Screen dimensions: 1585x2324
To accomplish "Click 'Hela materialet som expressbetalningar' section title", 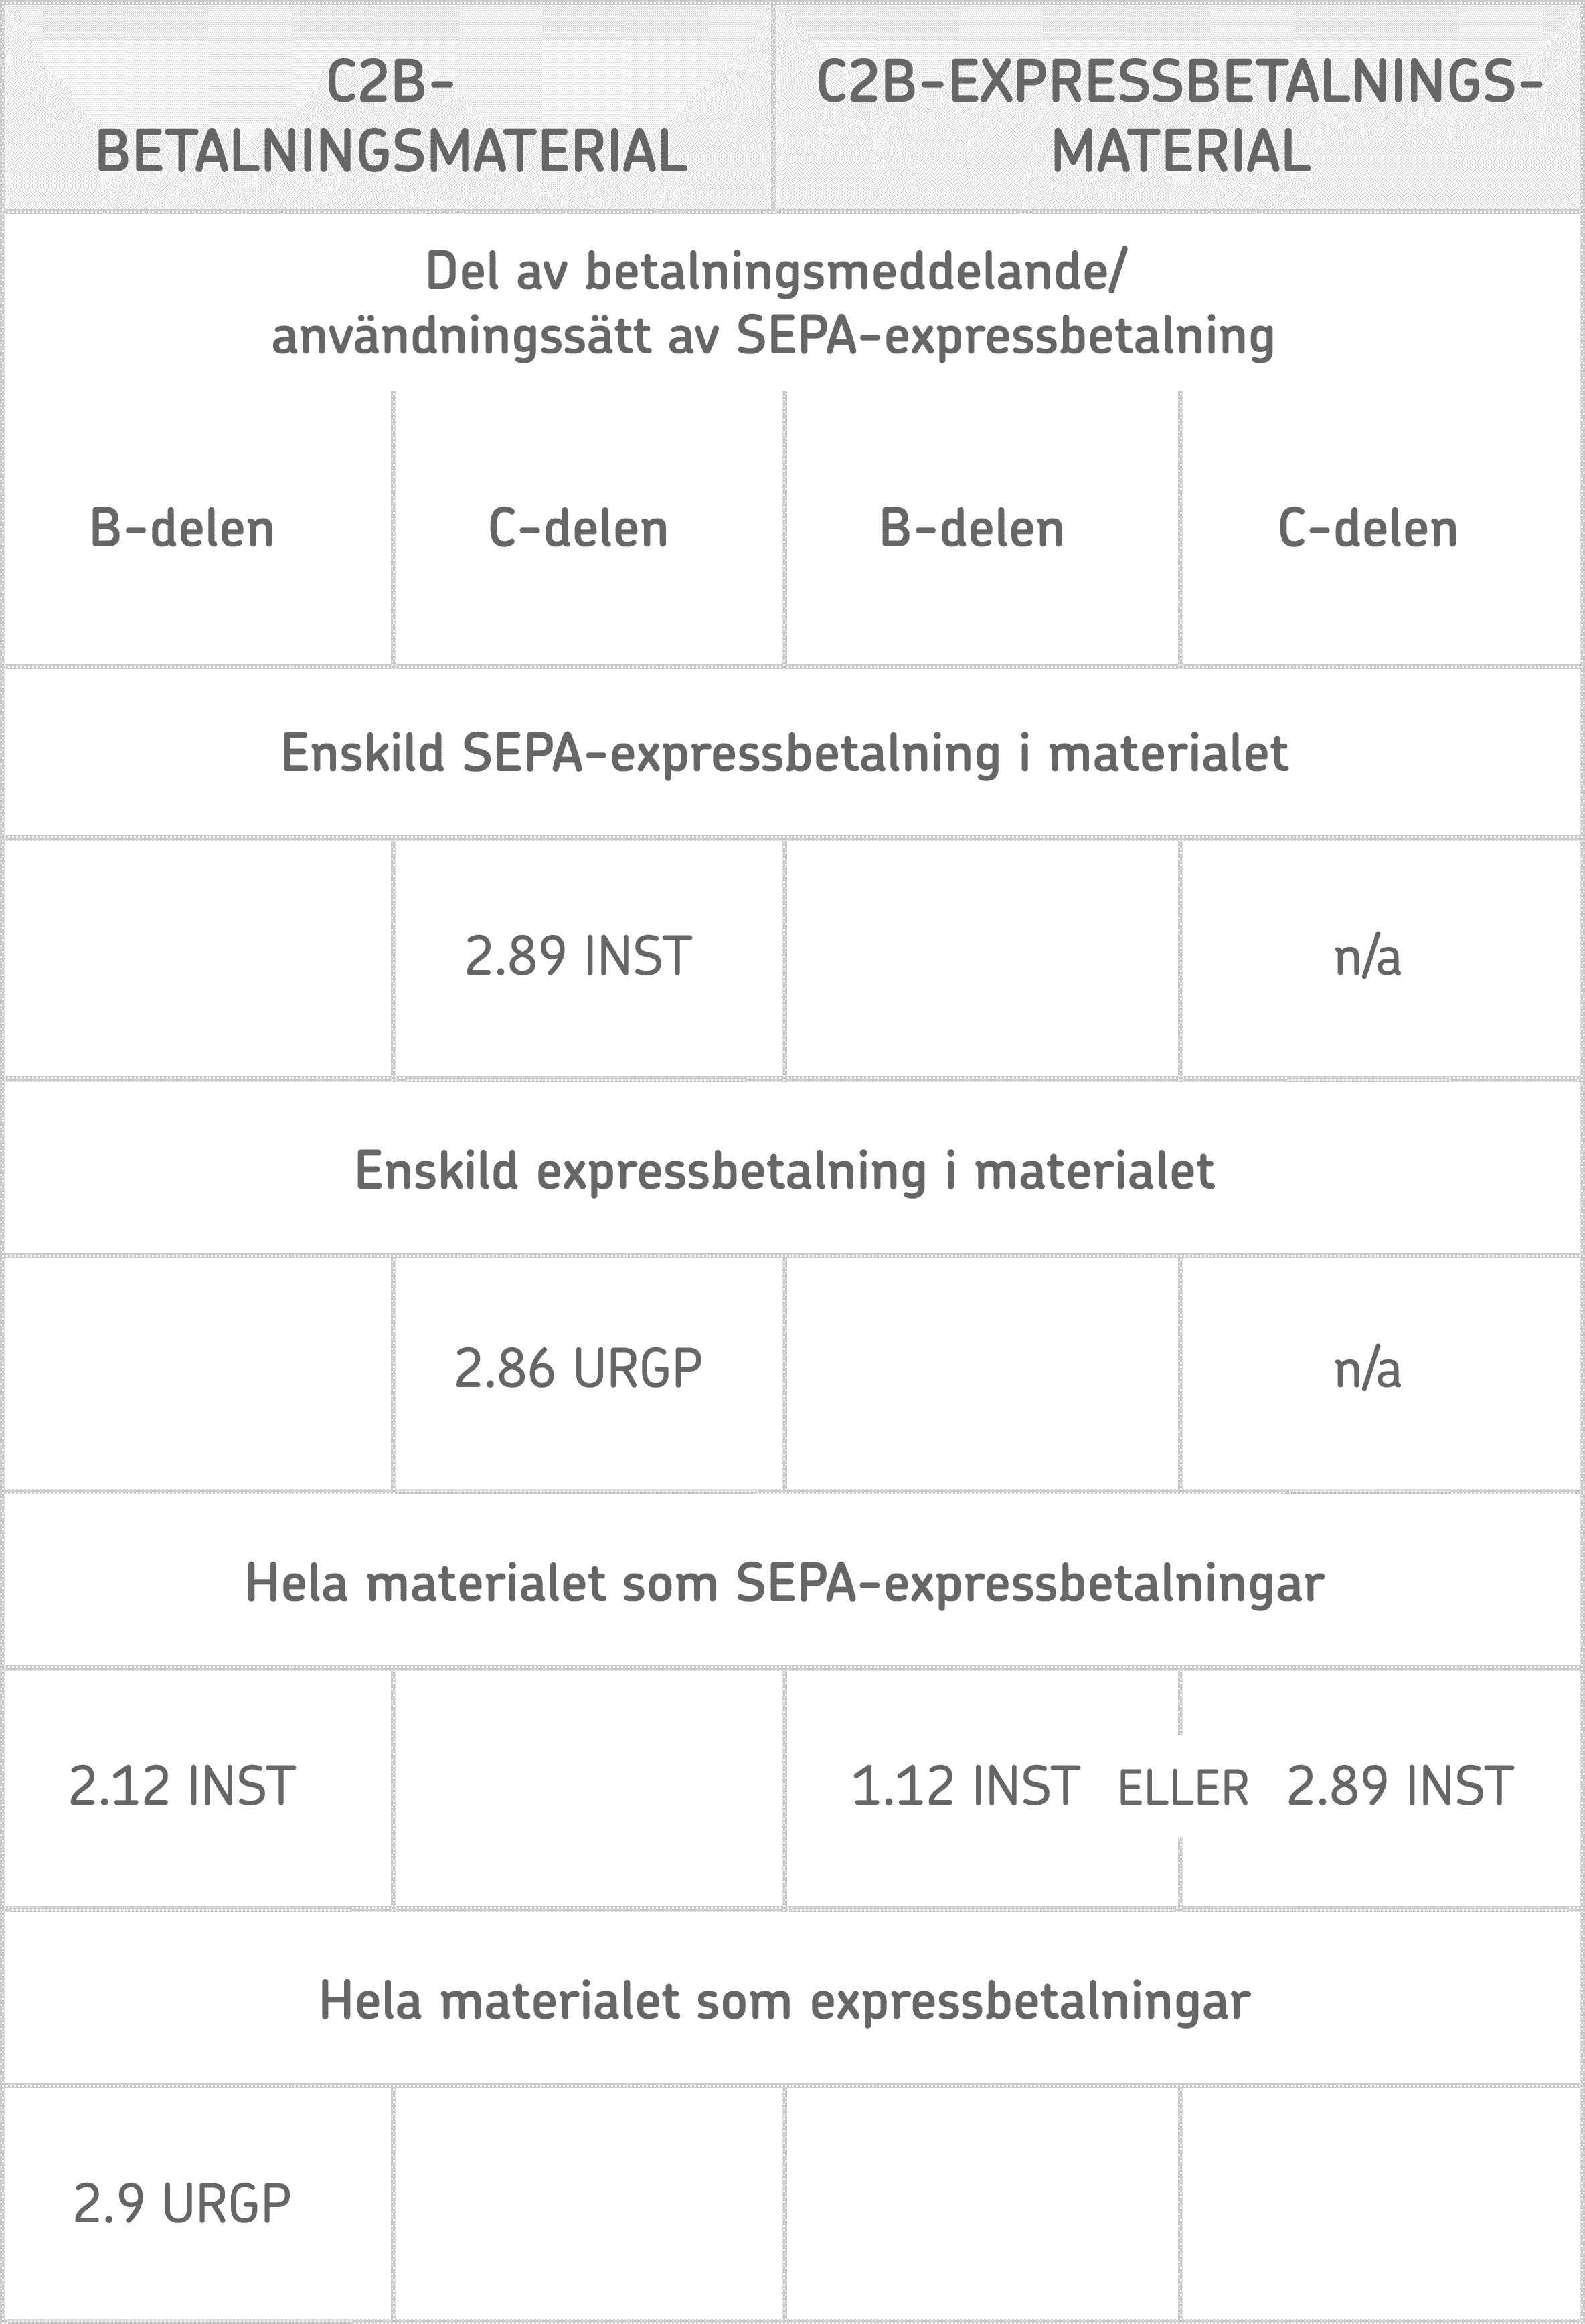I will [785, 2002].
